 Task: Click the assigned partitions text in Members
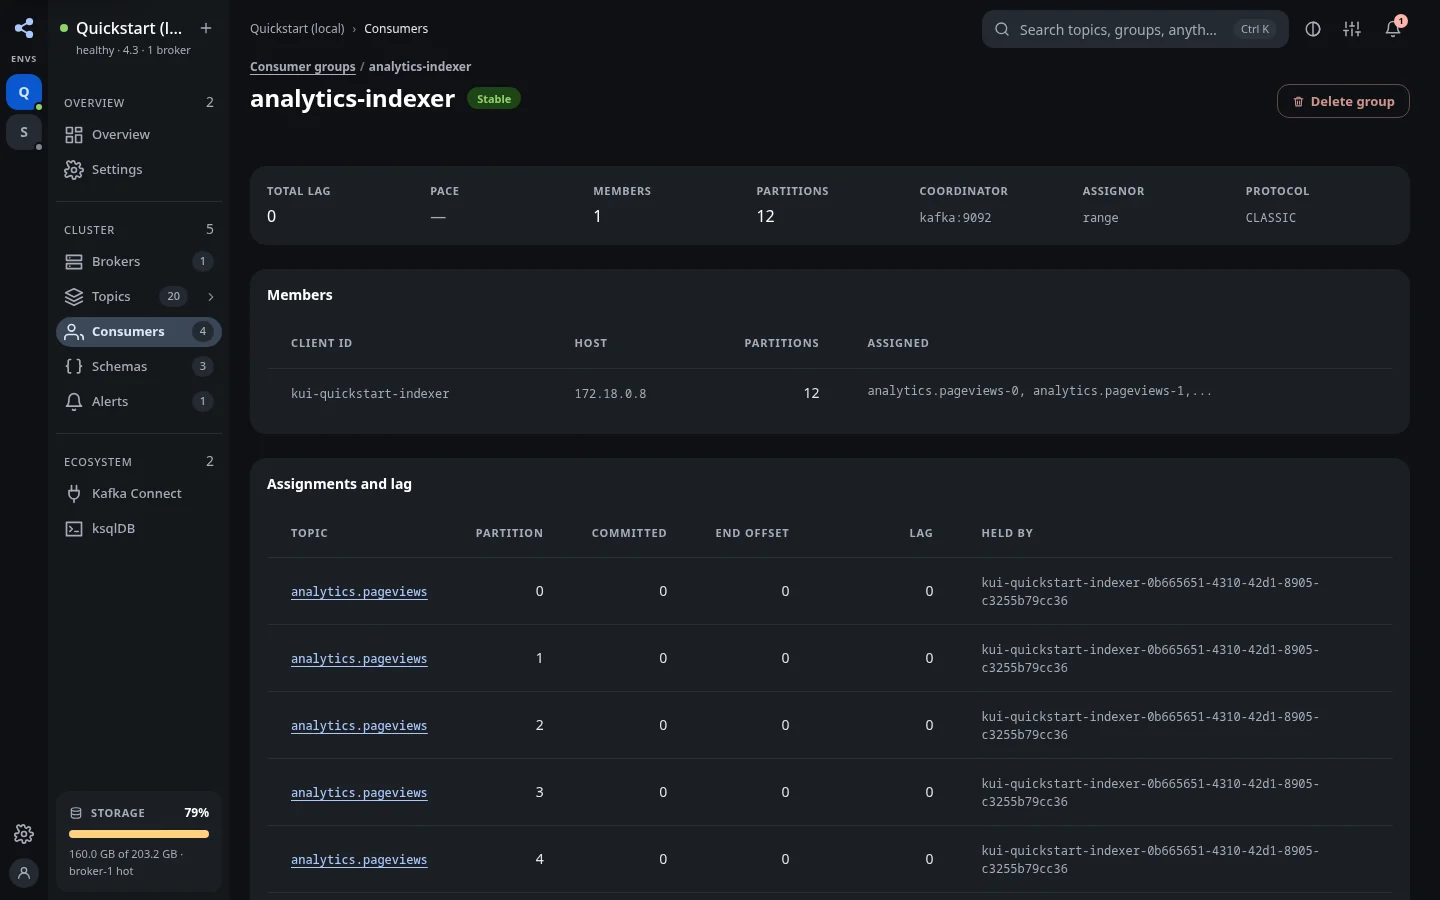[x=1039, y=391]
